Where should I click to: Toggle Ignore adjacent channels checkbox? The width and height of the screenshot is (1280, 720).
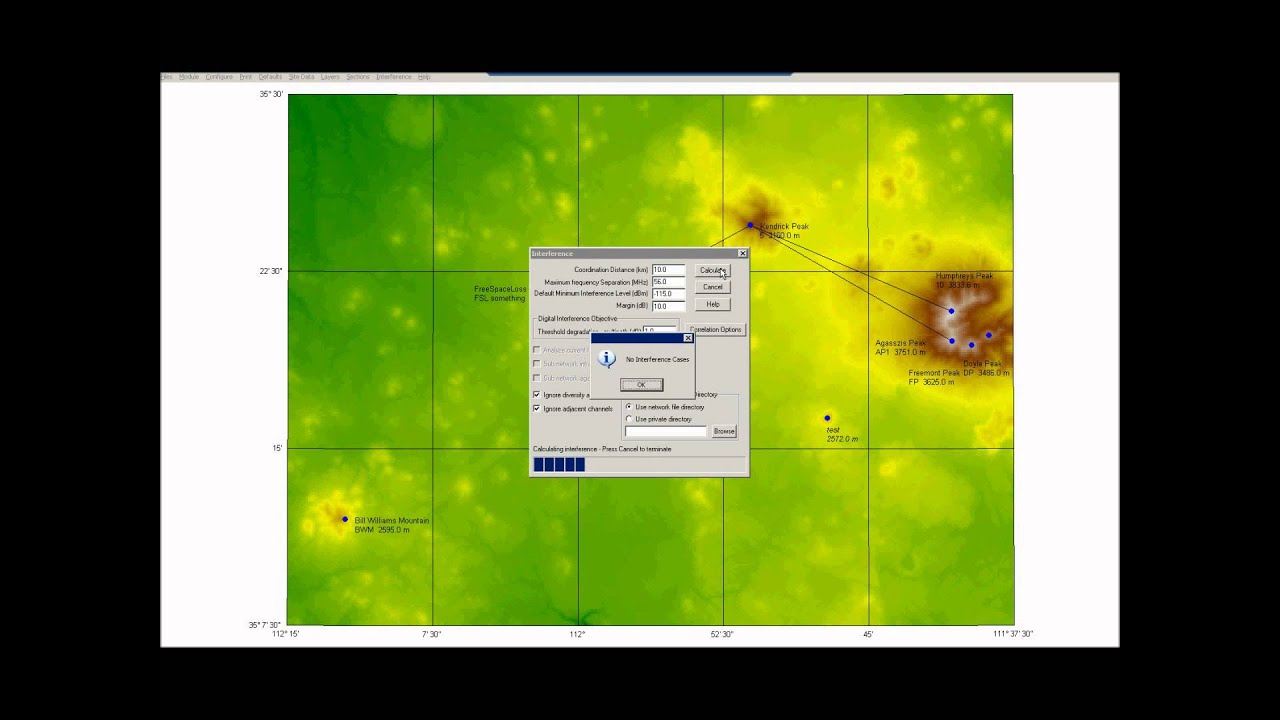tap(537, 408)
